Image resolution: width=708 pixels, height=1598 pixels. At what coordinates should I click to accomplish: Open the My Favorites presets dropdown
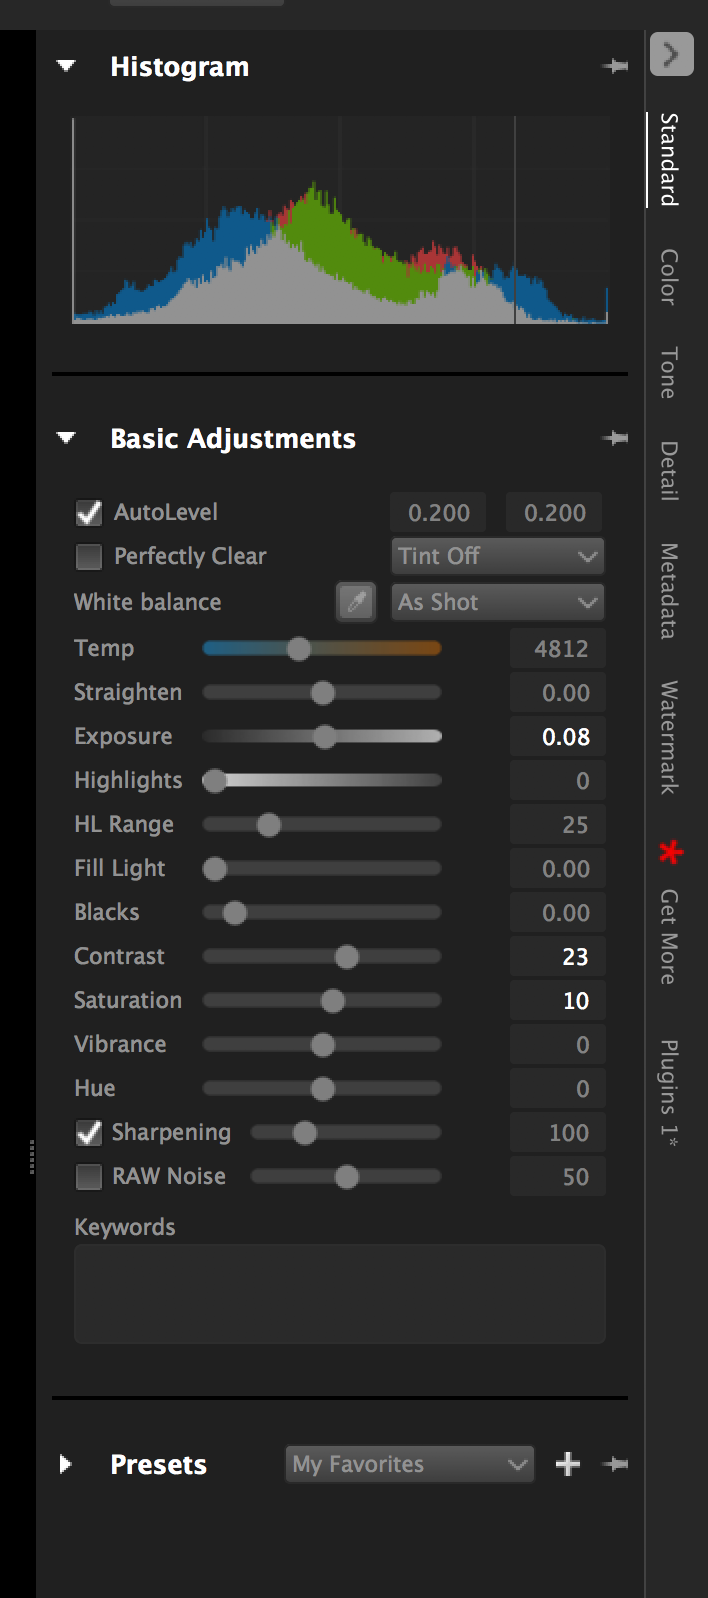point(409,1465)
